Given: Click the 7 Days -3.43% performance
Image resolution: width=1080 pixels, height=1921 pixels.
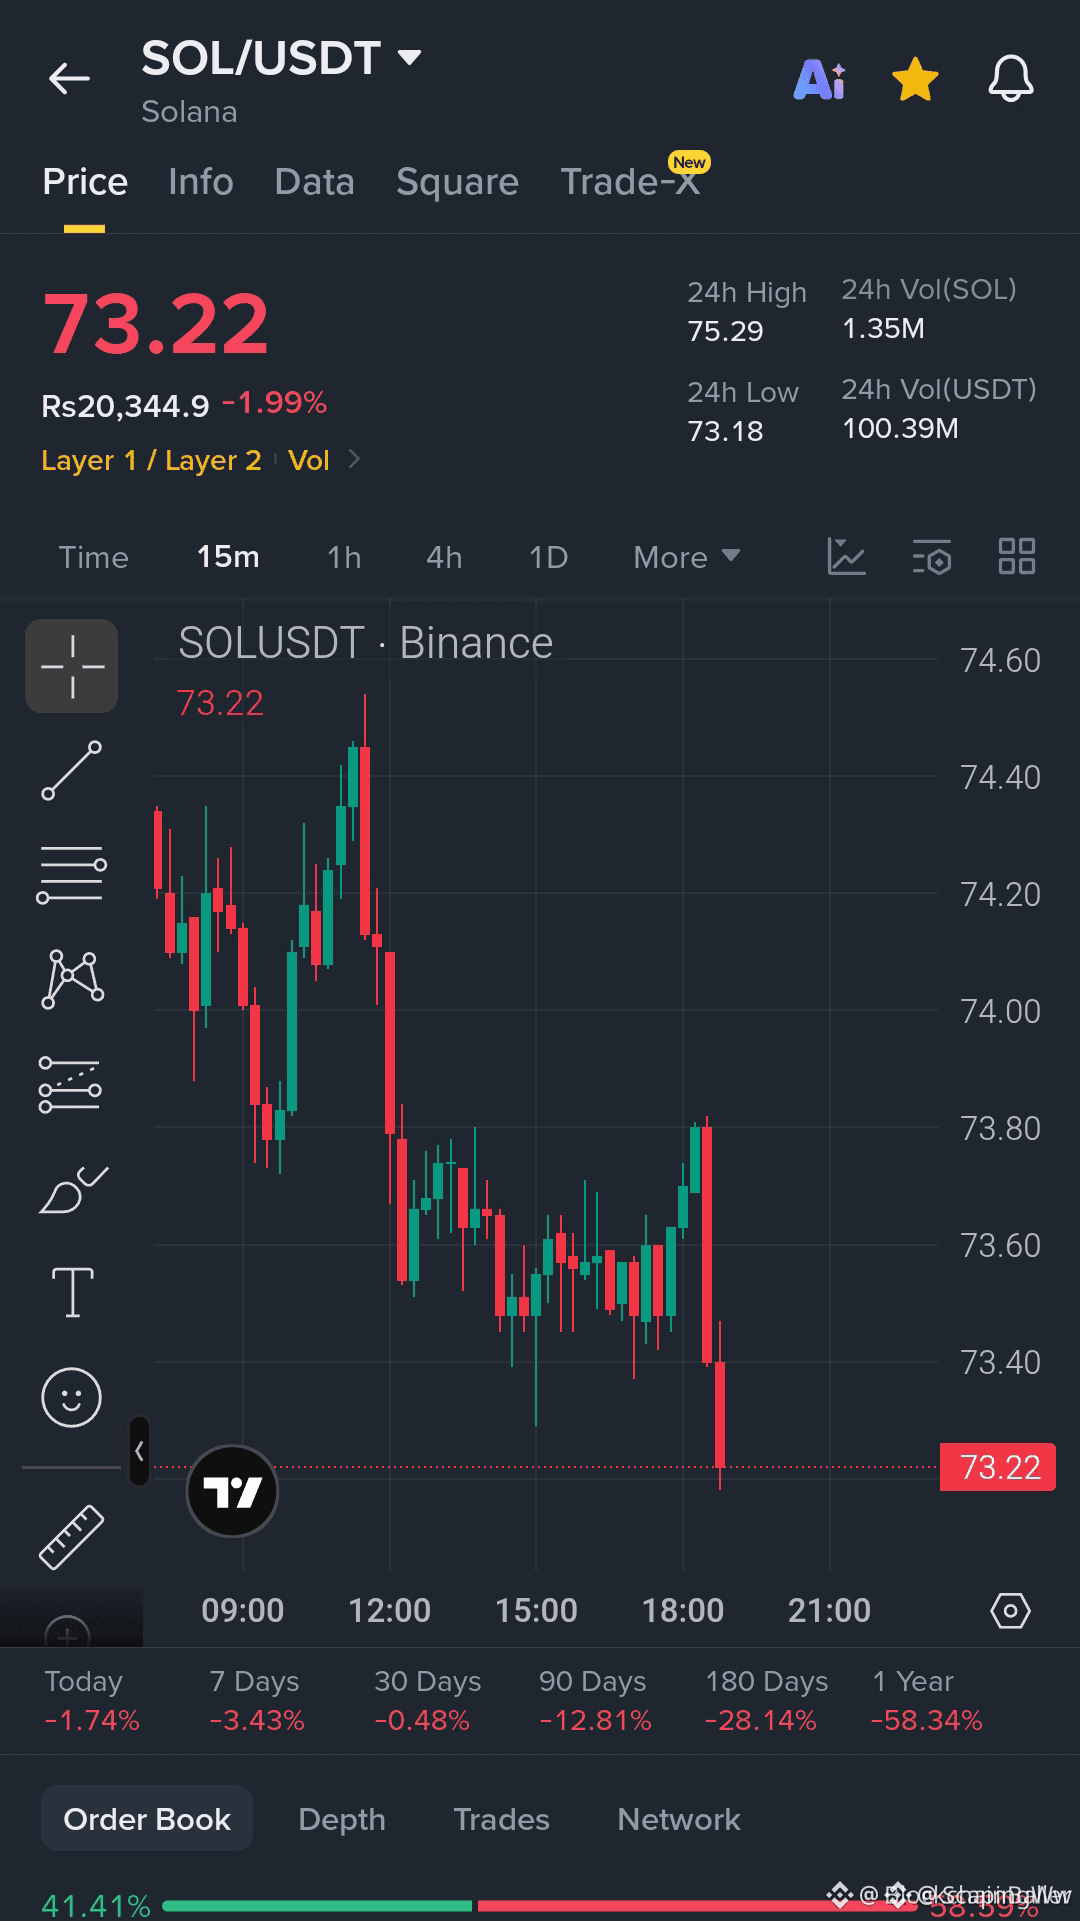Looking at the screenshot, I should click(x=256, y=1700).
